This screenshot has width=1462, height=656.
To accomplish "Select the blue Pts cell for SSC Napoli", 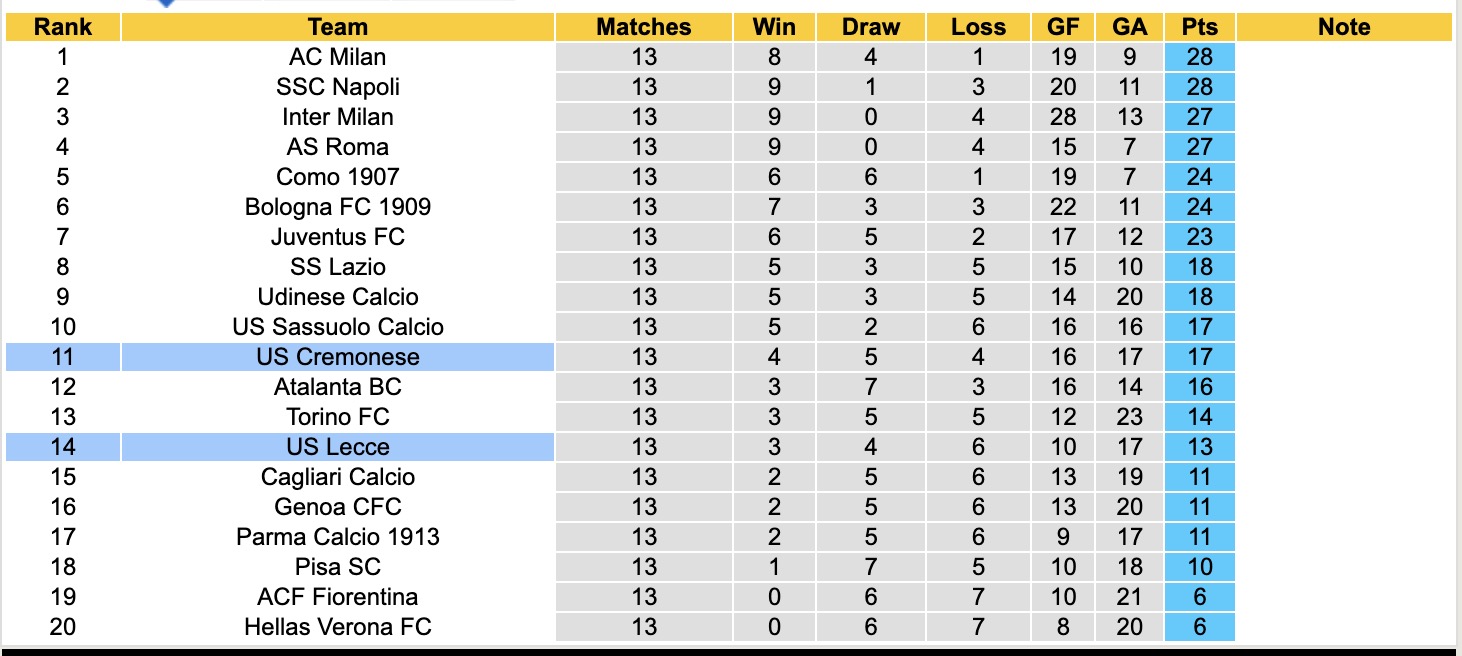I will pos(1200,87).
